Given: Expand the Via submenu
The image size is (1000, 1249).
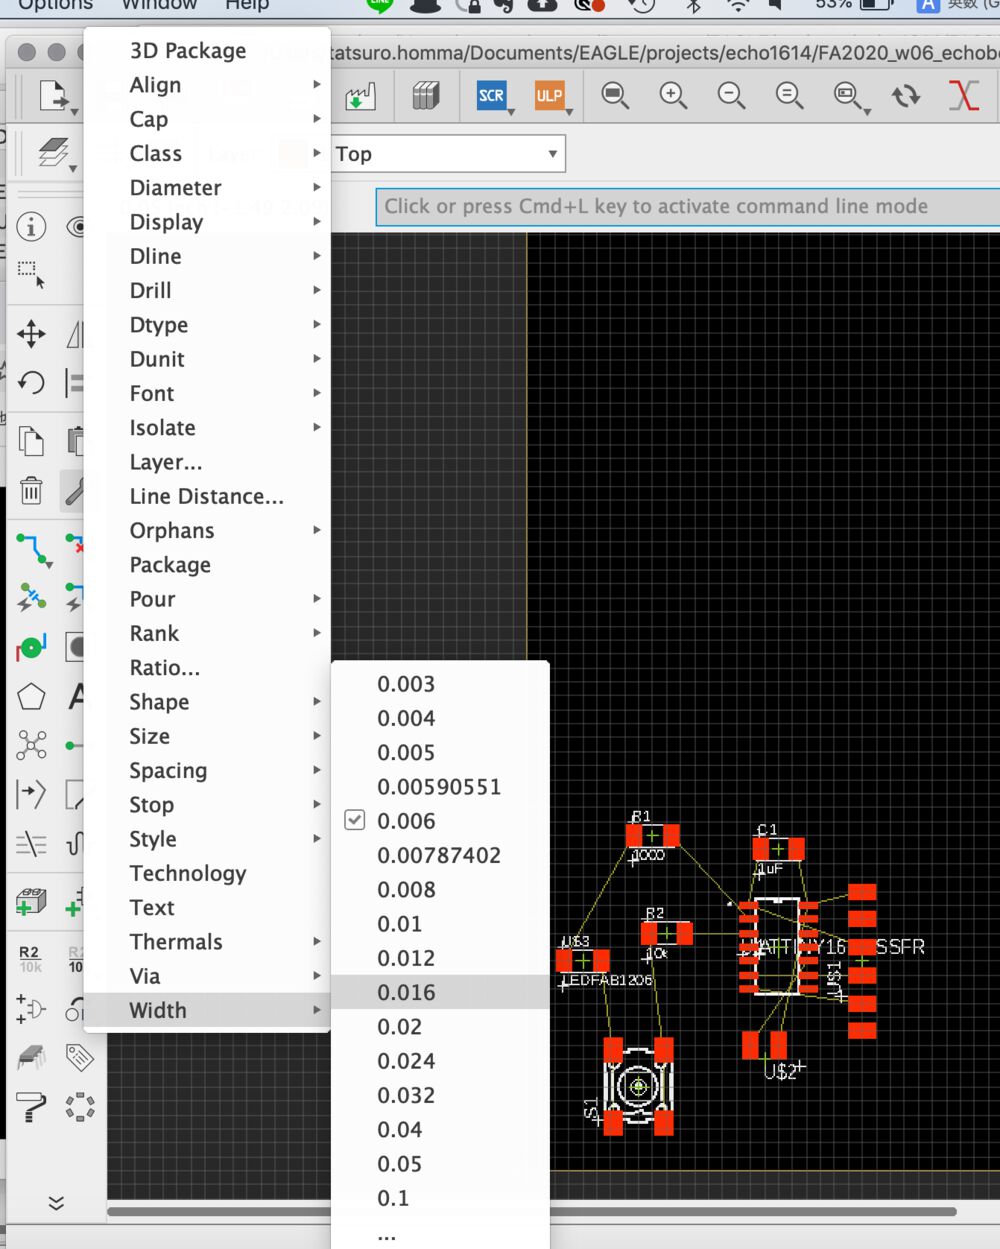Looking at the screenshot, I should [x=207, y=976].
